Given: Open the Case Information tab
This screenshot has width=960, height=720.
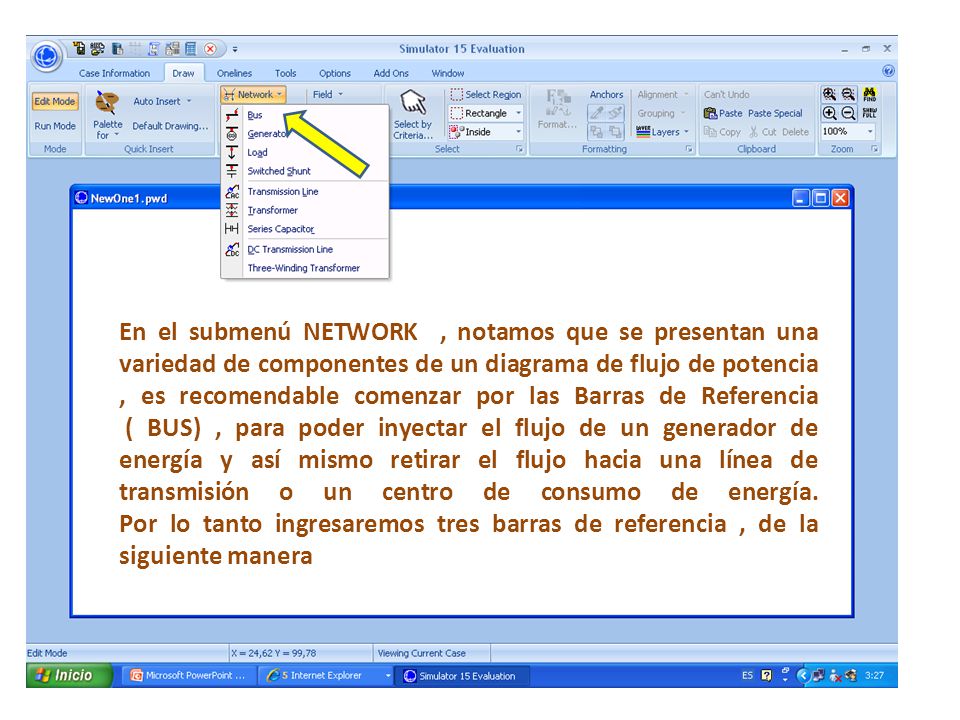Looking at the screenshot, I should [114, 73].
